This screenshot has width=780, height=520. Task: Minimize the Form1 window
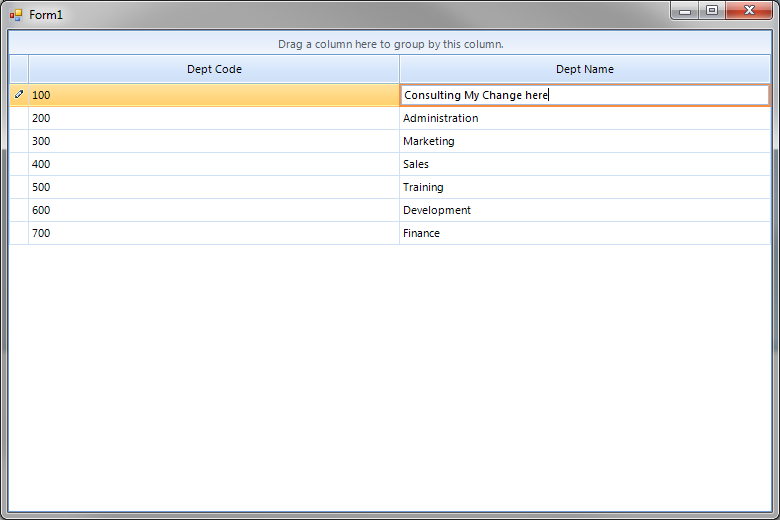click(685, 10)
